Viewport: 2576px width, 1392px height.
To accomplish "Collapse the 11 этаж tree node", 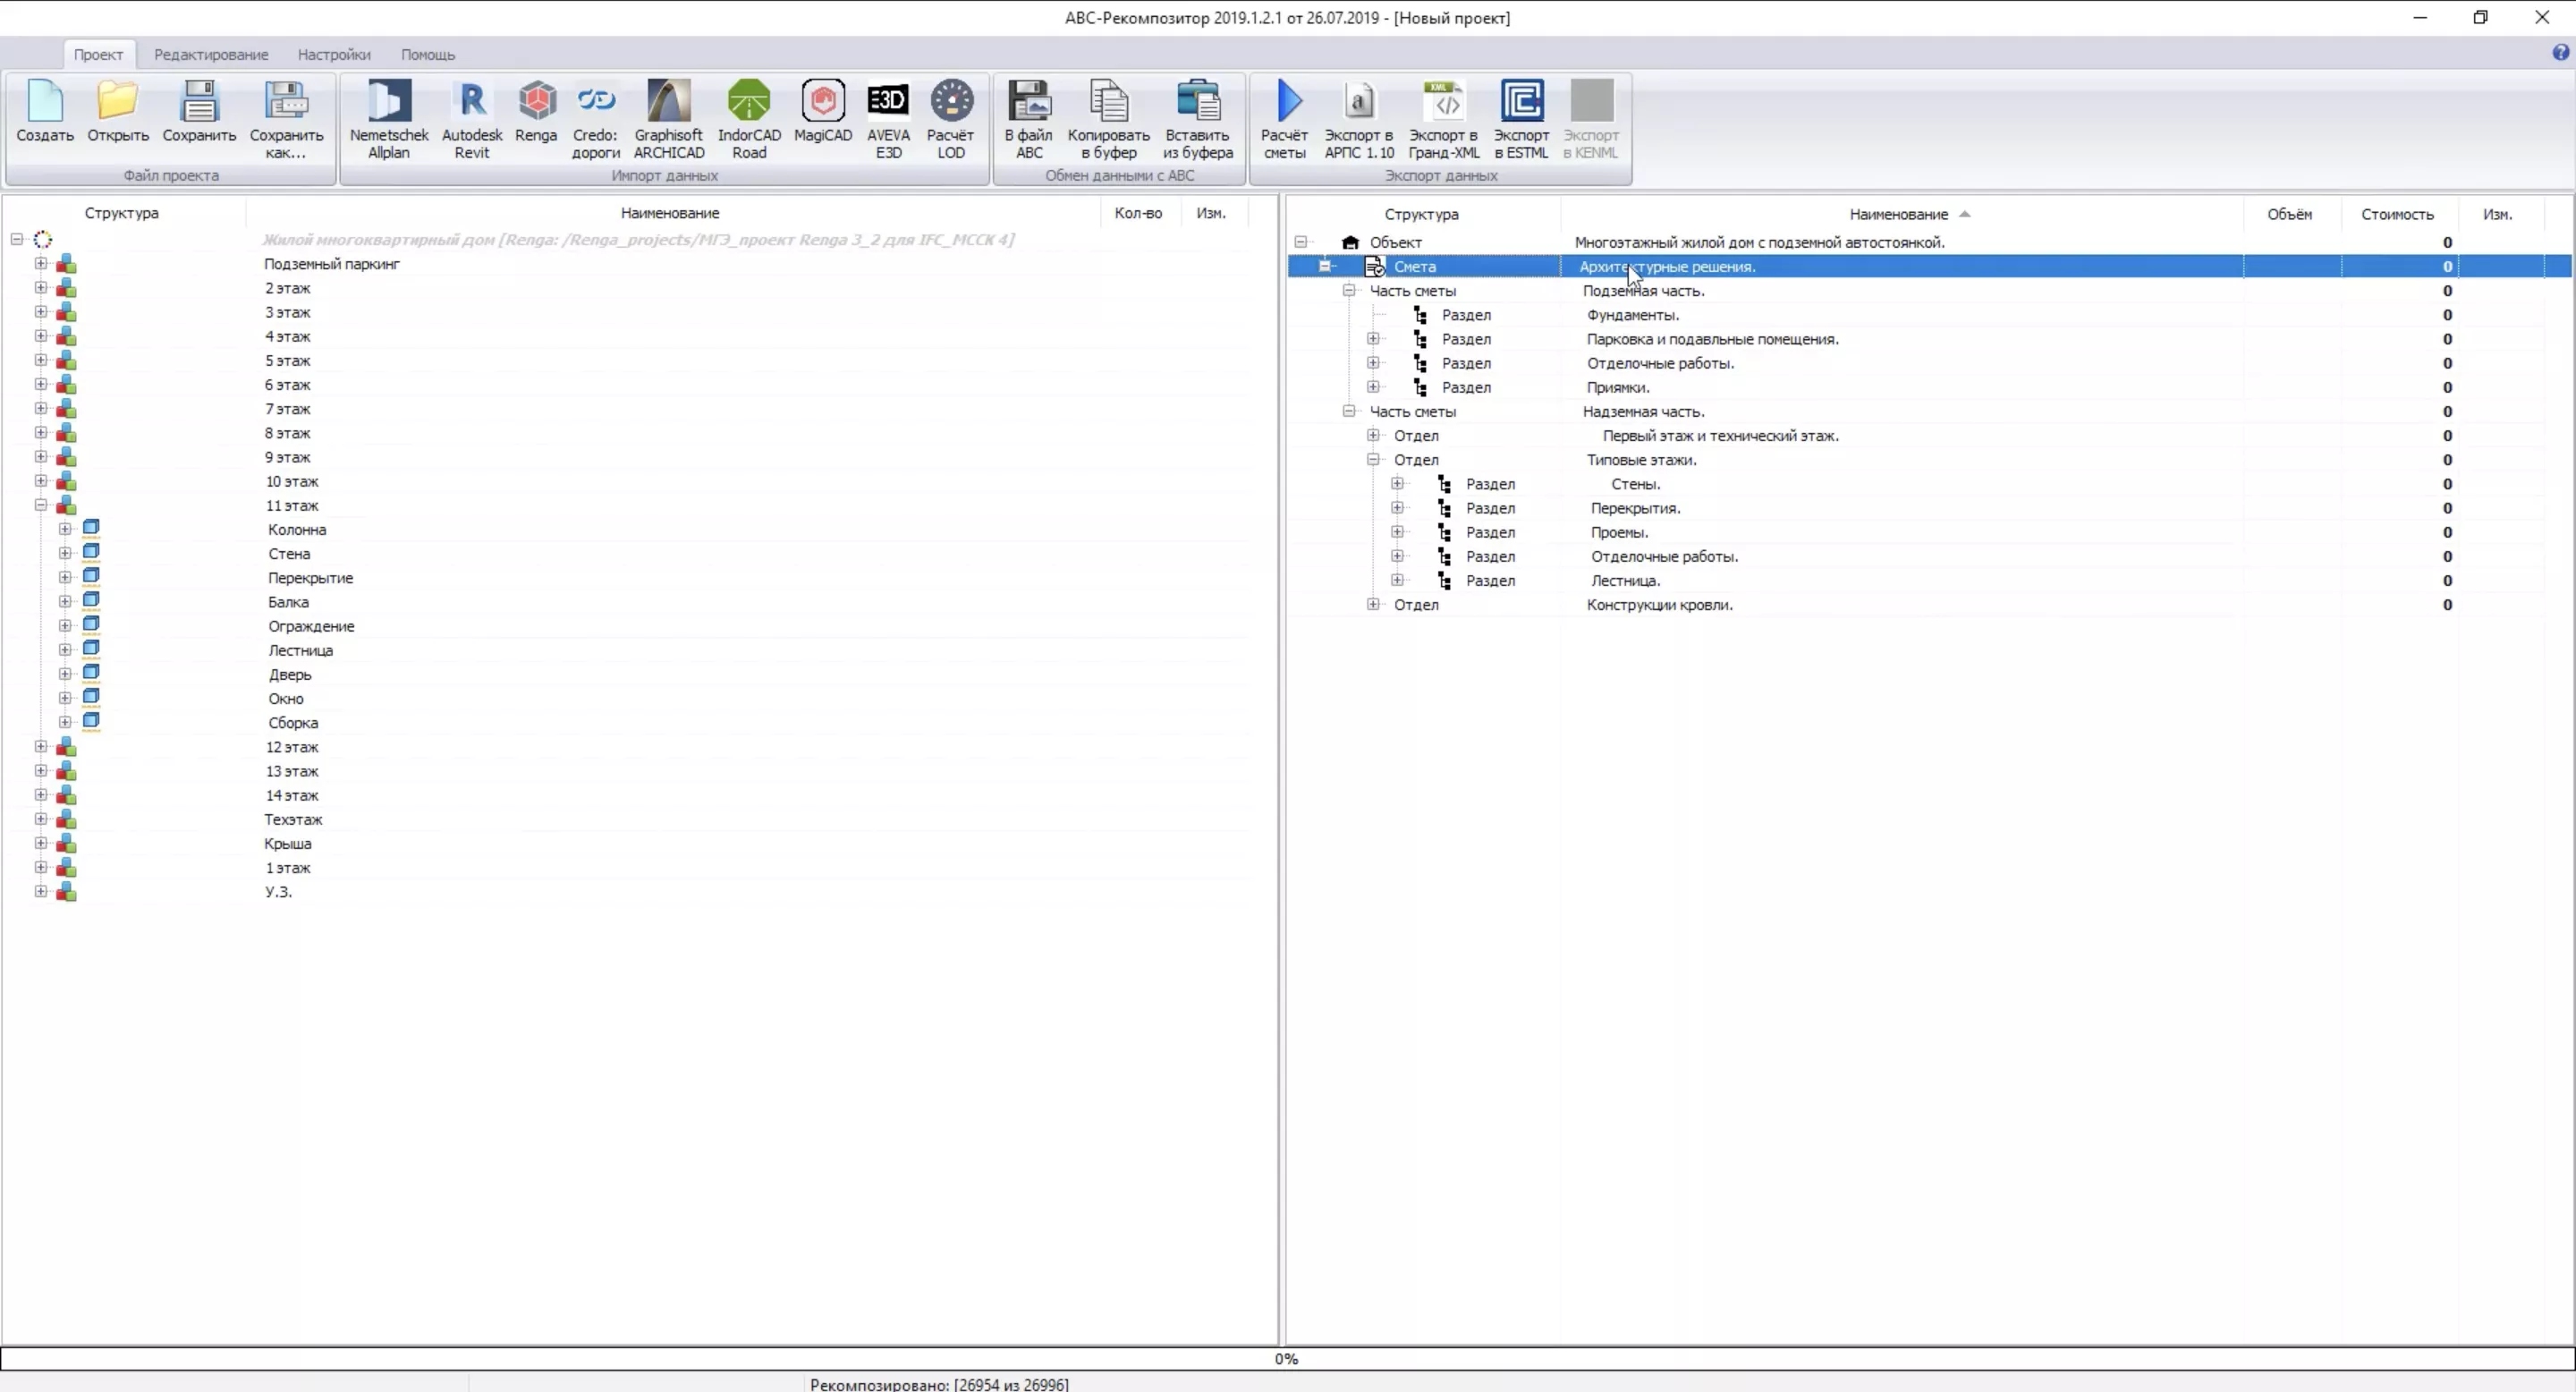I will (x=41, y=505).
